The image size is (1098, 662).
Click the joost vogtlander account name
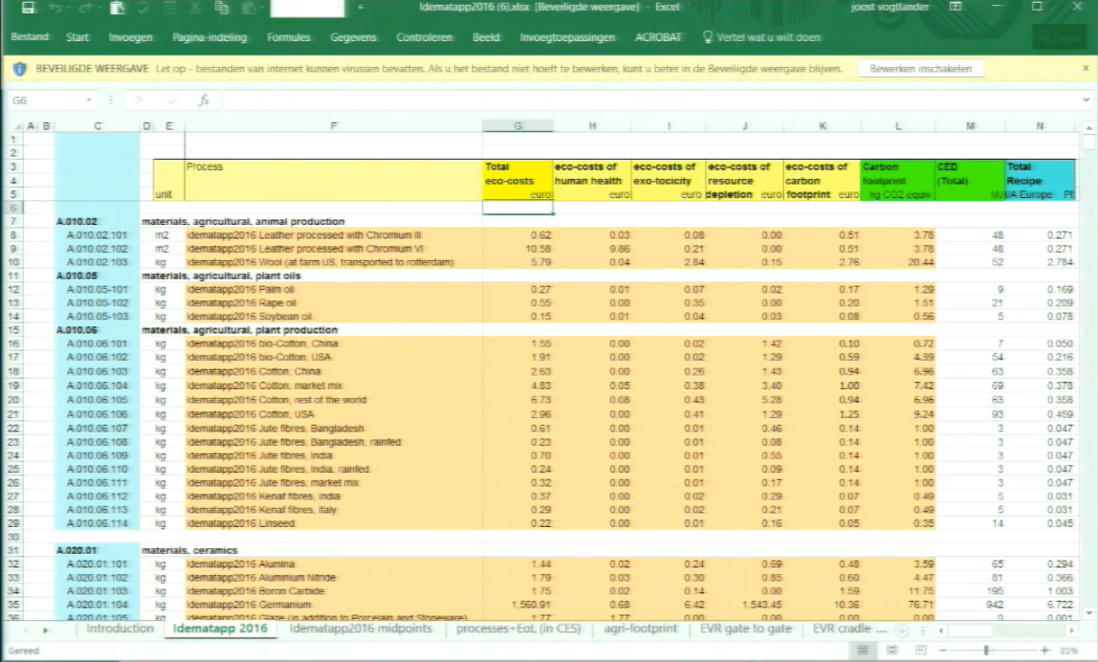click(889, 7)
